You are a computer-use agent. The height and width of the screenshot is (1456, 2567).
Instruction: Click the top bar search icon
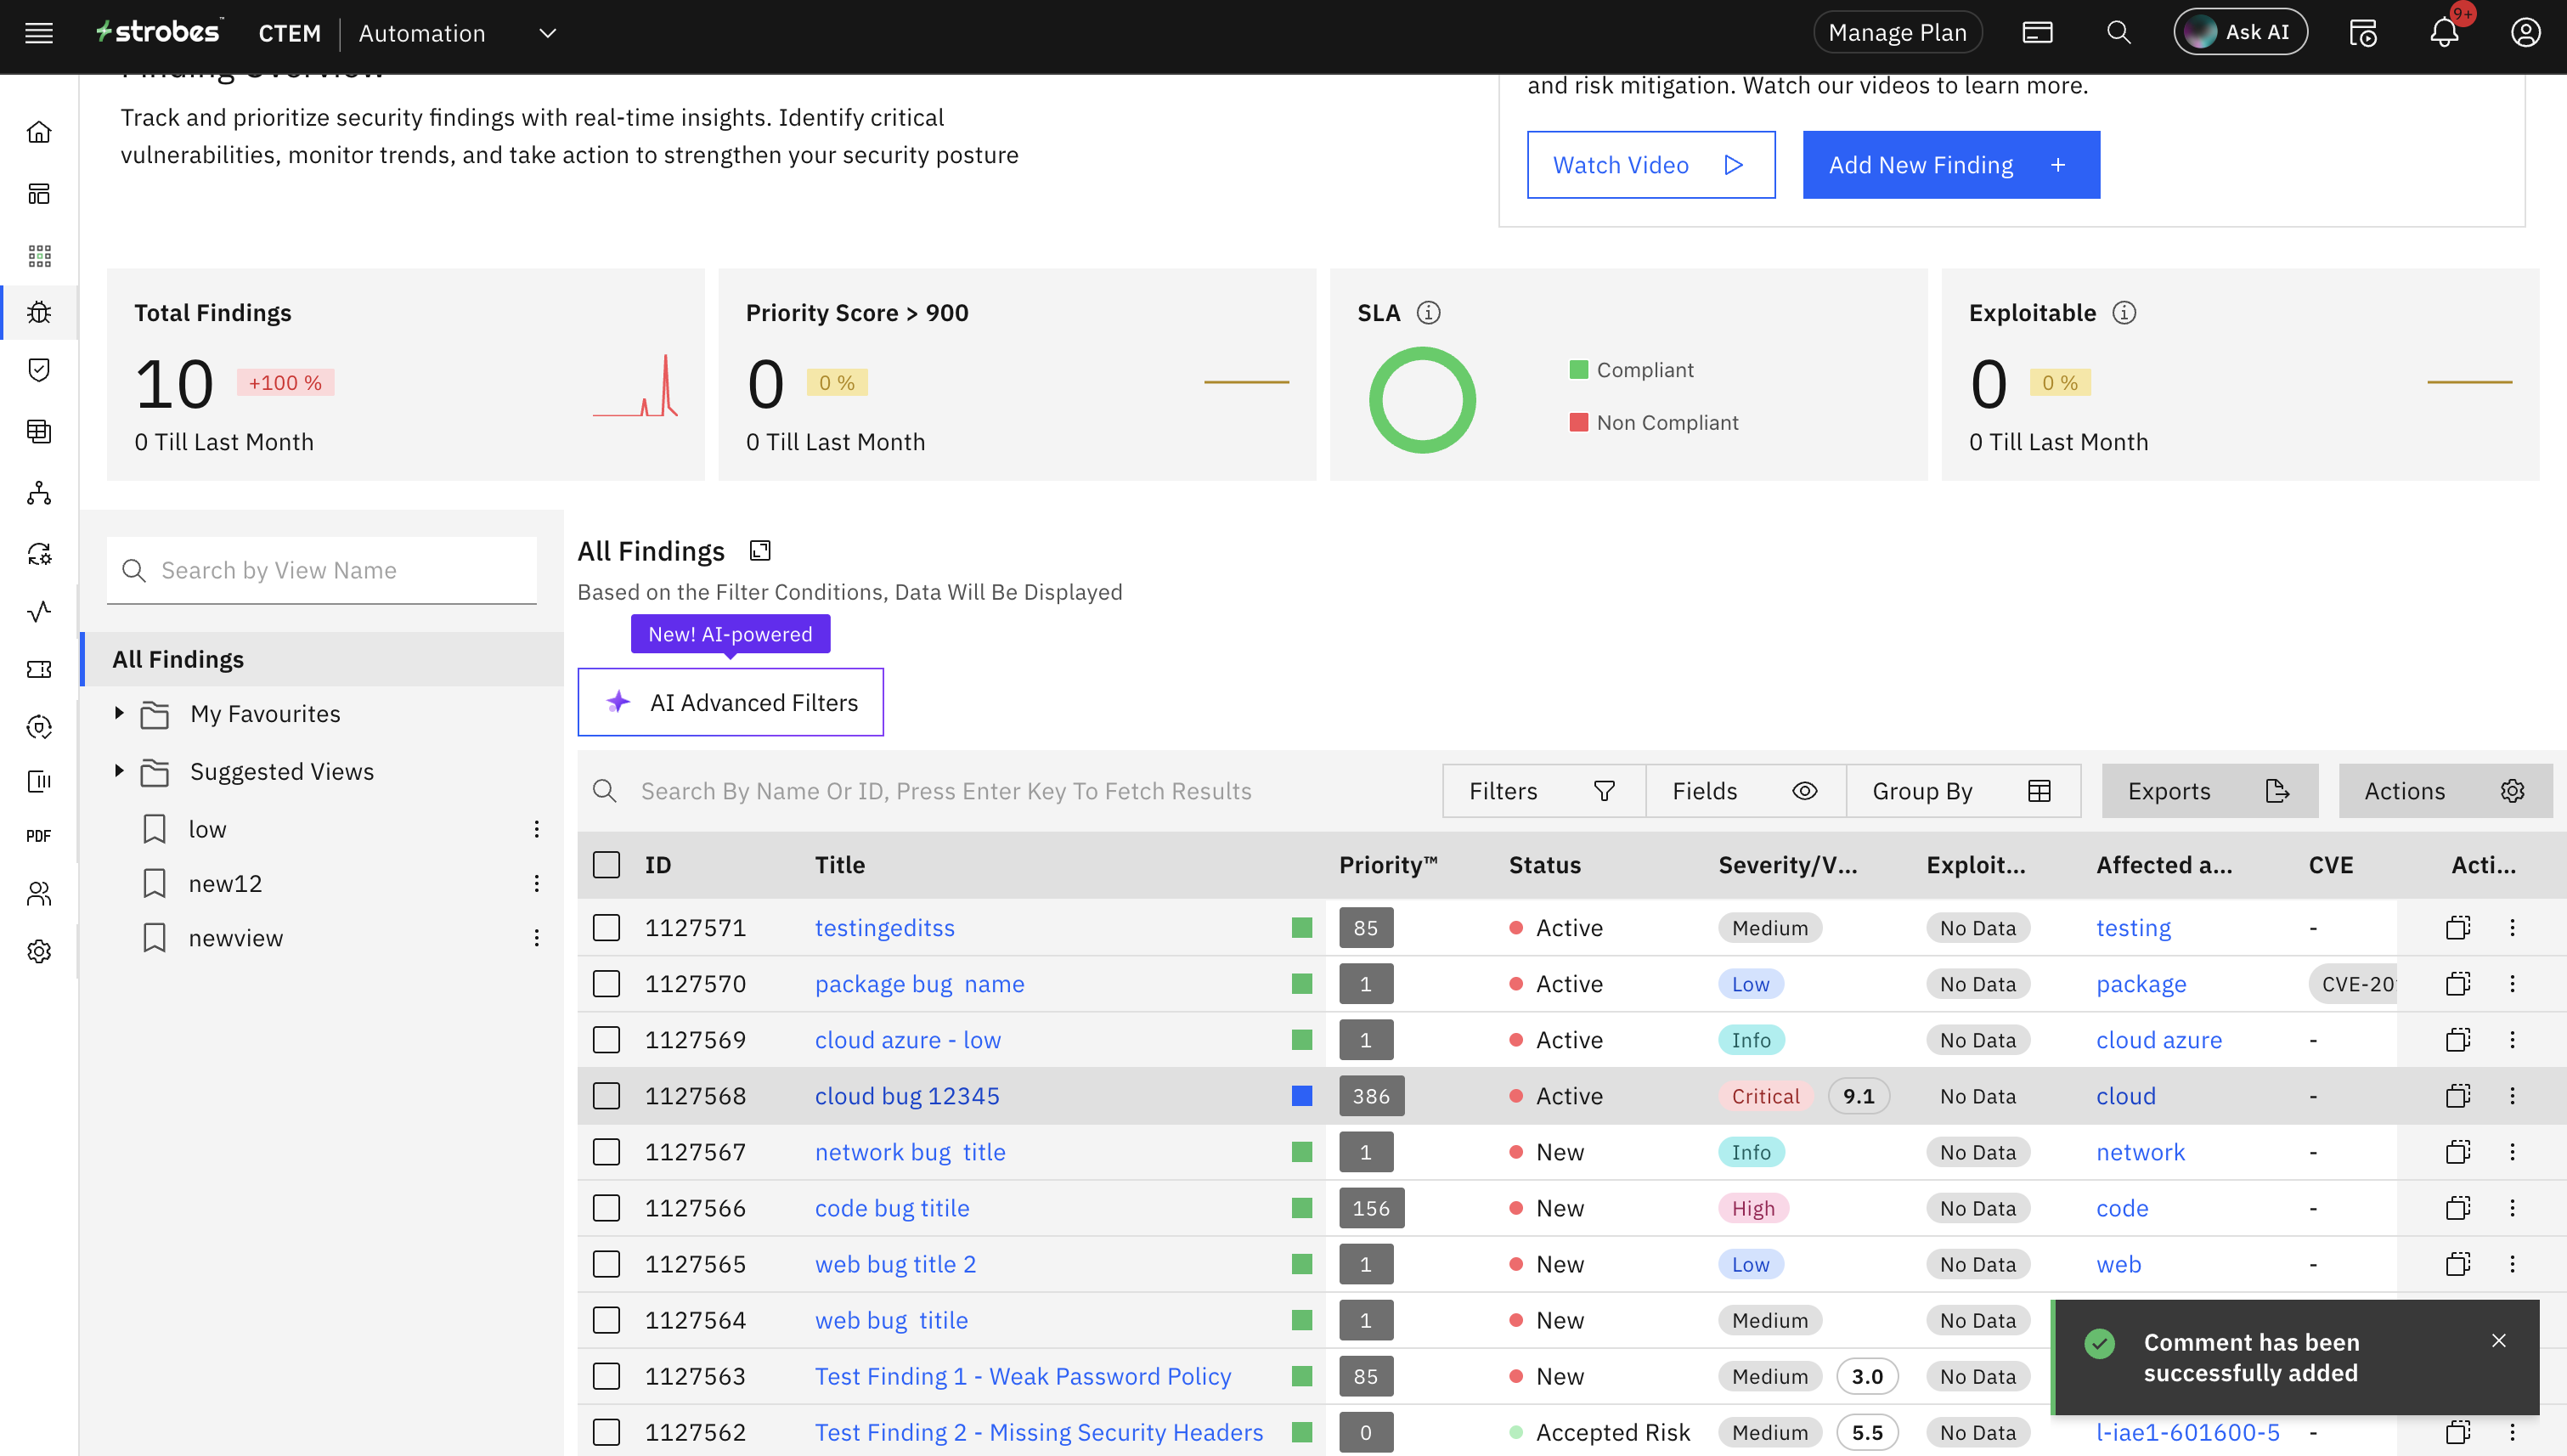click(2118, 33)
